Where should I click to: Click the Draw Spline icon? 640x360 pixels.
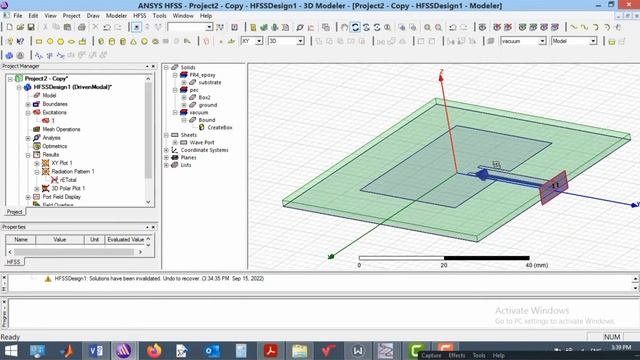click(x=584, y=27)
